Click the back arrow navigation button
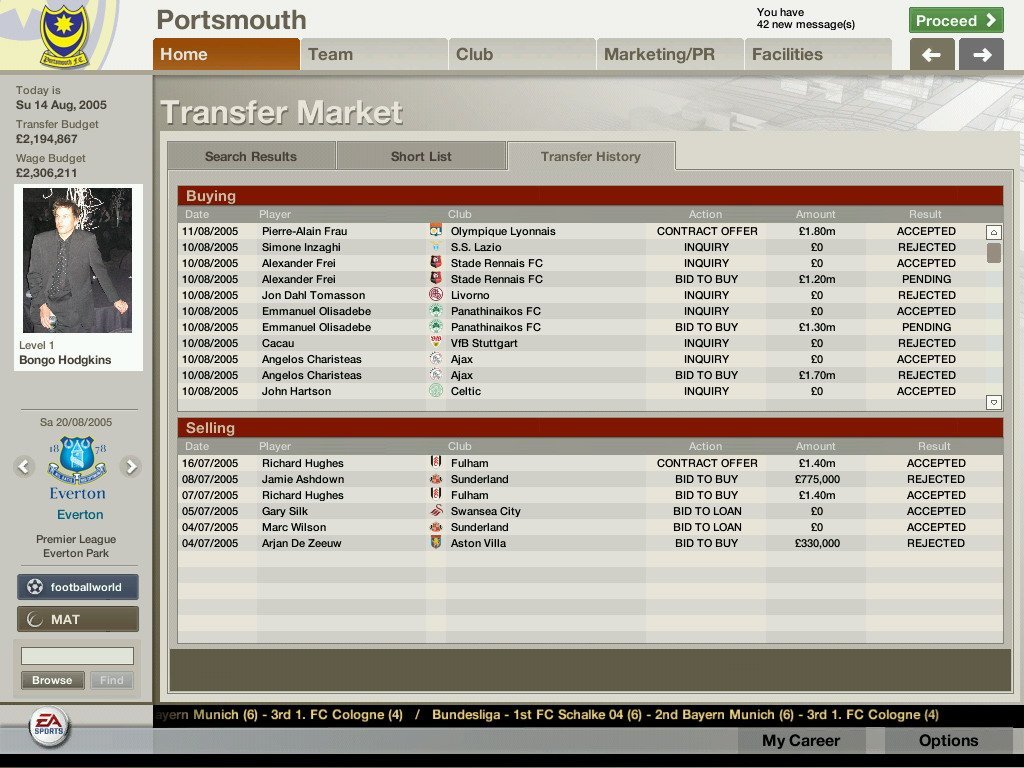 (931, 55)
